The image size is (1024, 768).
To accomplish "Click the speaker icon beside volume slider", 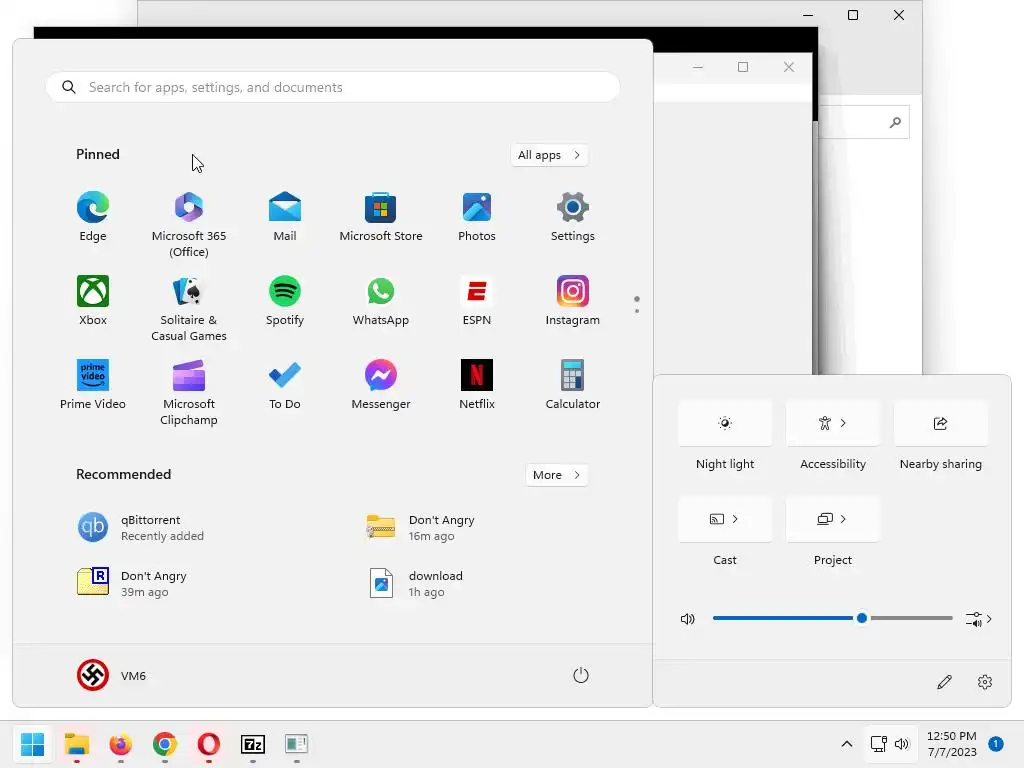I will (688, 618).
